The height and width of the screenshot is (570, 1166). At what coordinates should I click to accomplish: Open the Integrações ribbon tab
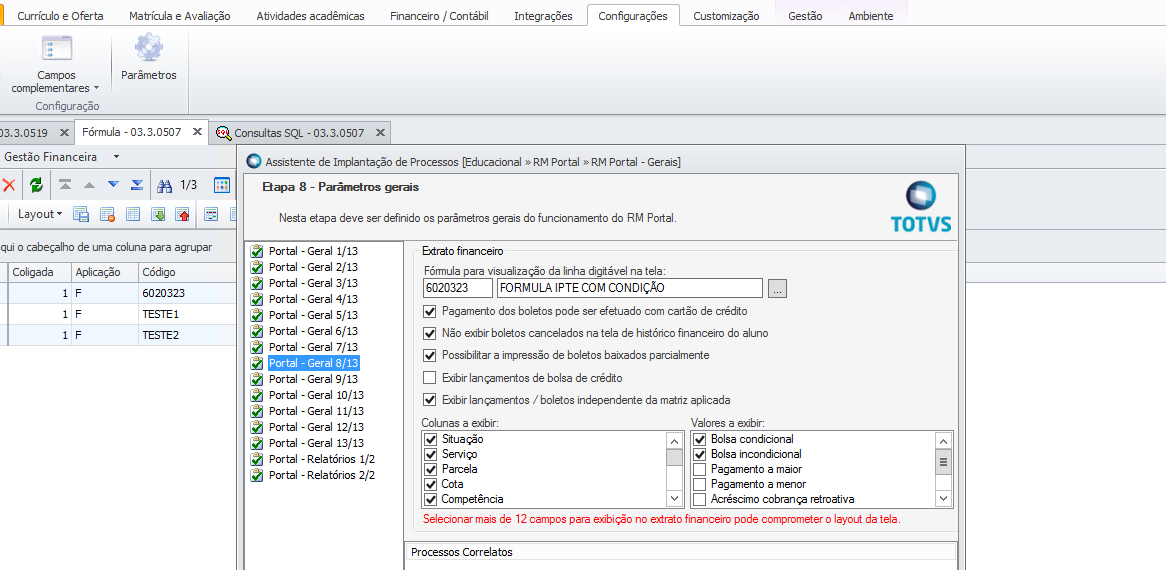pos(544,16)
